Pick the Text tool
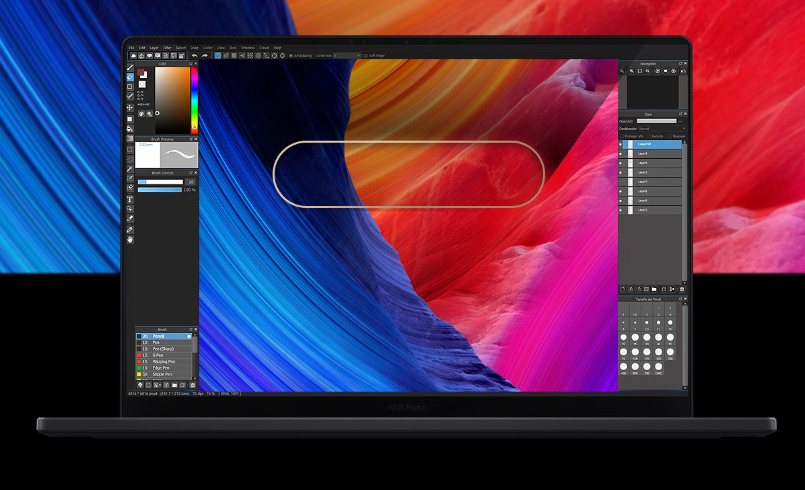The height and width of the screenshot is (490, 805). [x=130, y=199]
